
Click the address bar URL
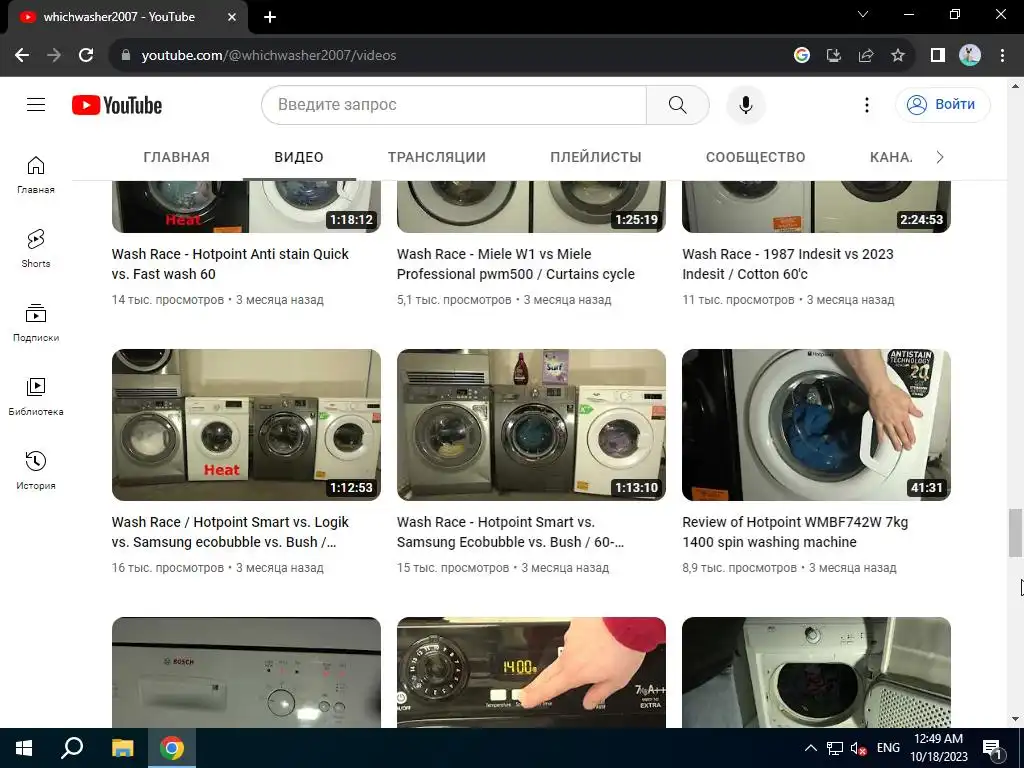268,56
